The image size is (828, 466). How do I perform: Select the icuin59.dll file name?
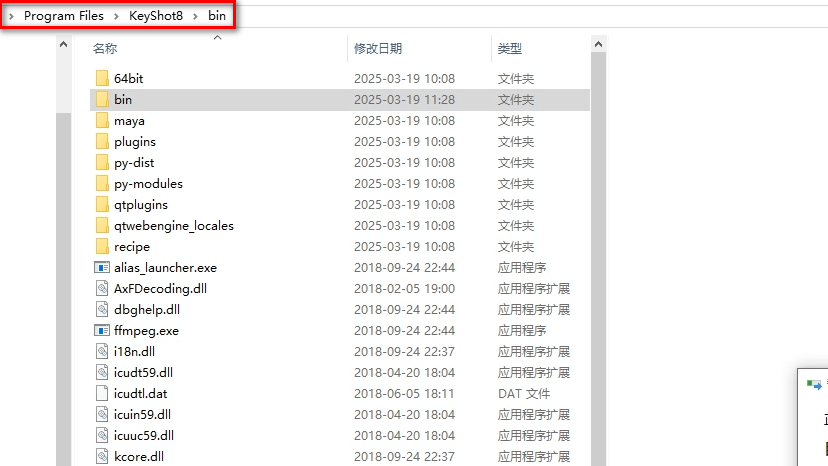(x=142, y=415)
